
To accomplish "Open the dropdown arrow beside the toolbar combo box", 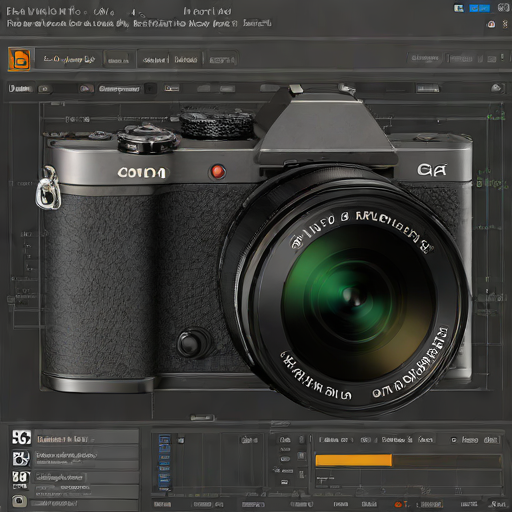I will coord(150,89).
